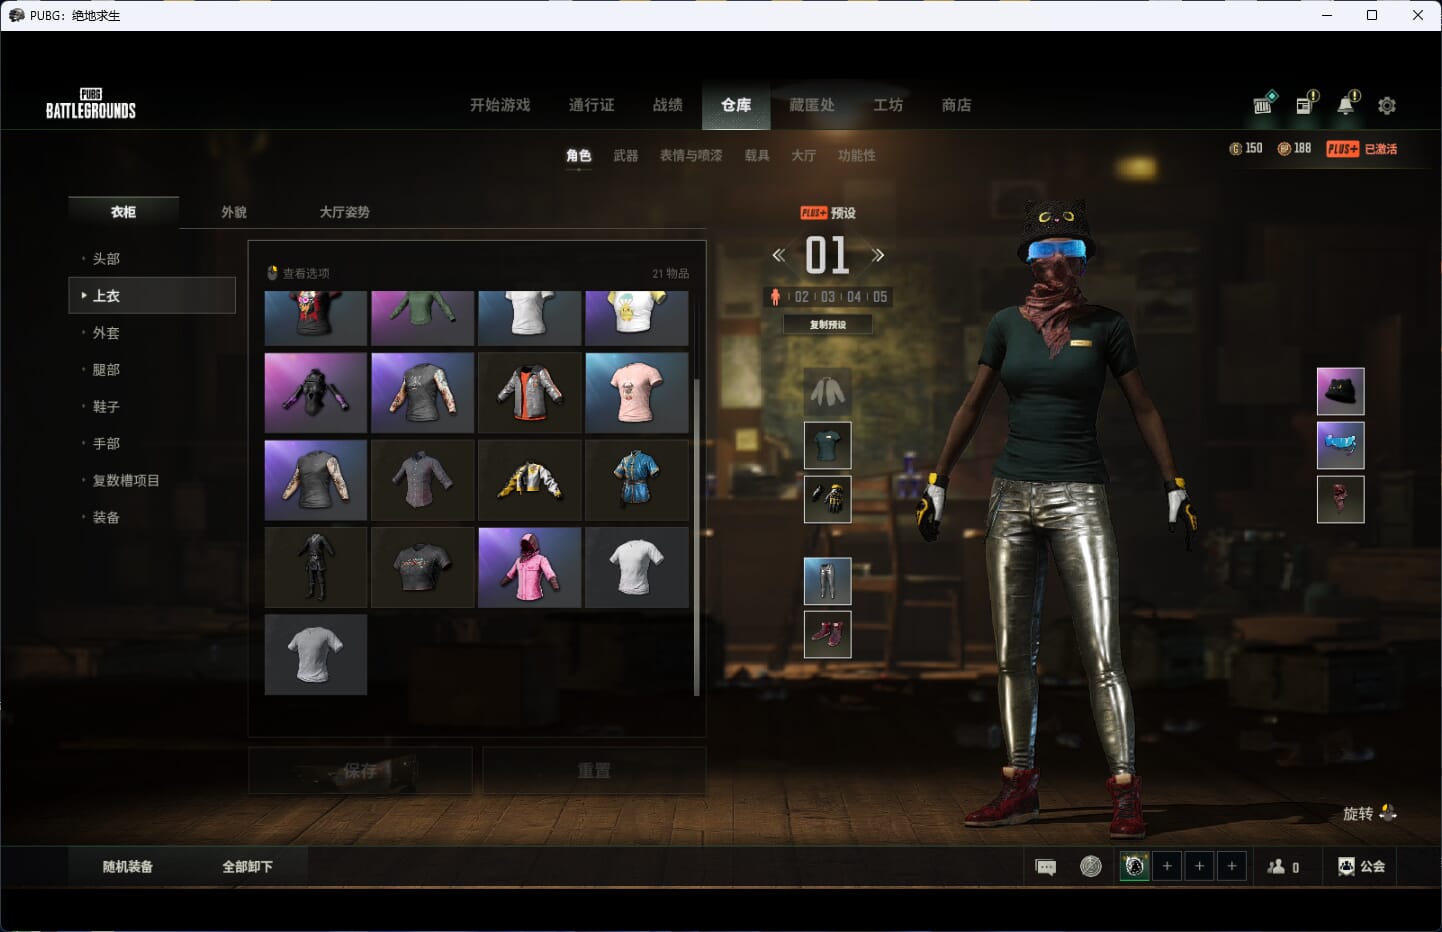Image resolution: width=1442 pixels, height=932 pixels.
Task: Click the player avatar slot in bottom bar
Action: [x=1134, y=866]
